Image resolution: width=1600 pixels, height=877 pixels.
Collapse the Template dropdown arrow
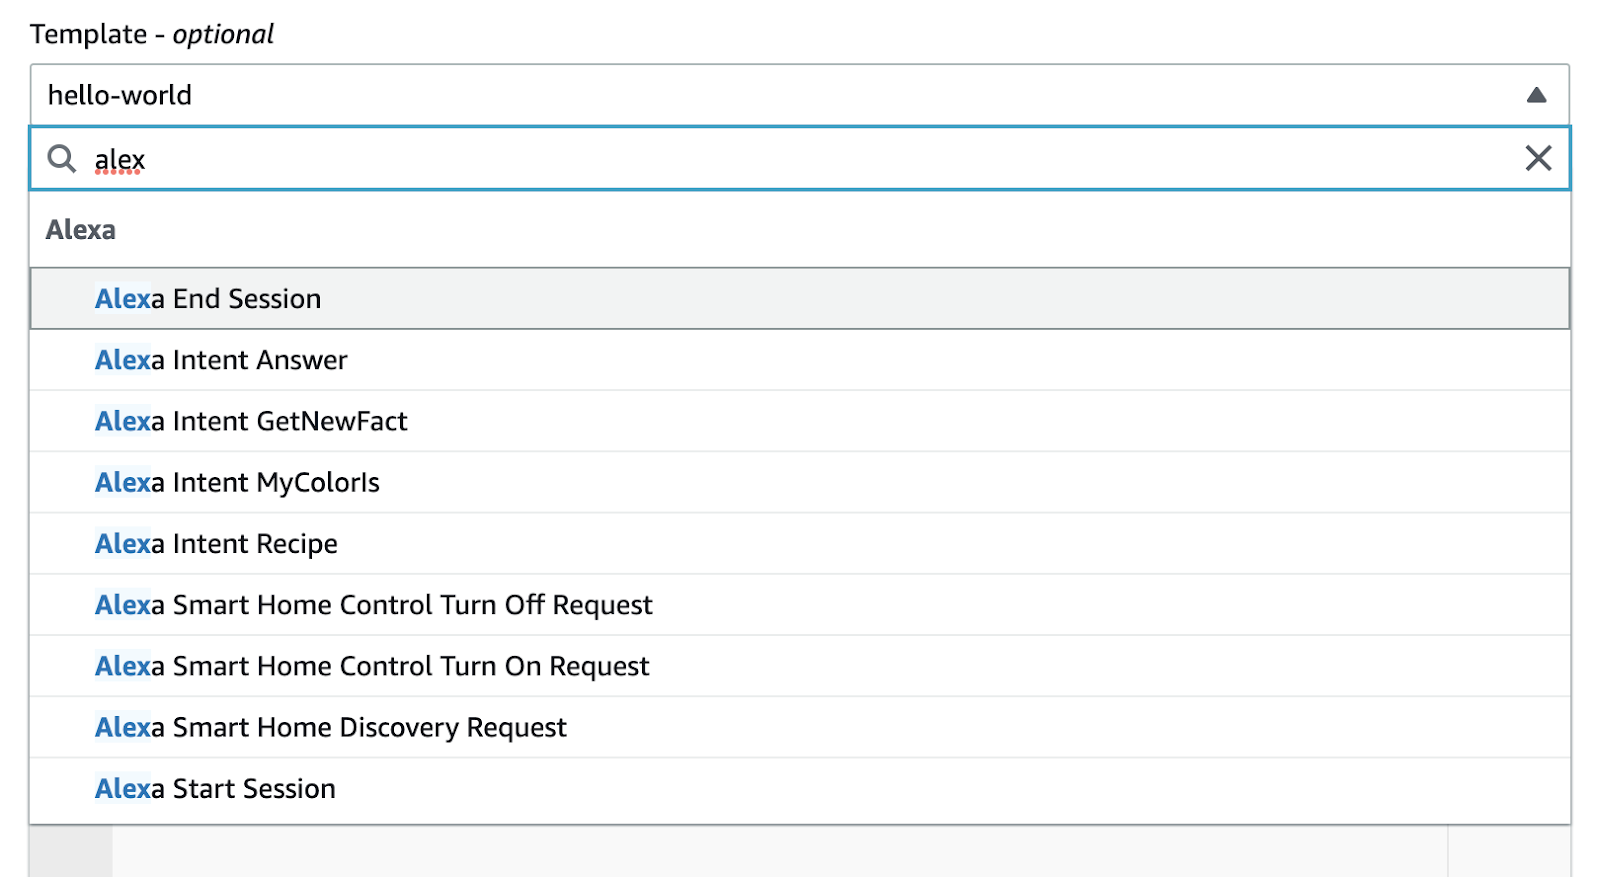pyautogui.click(x=1537, y=95)
